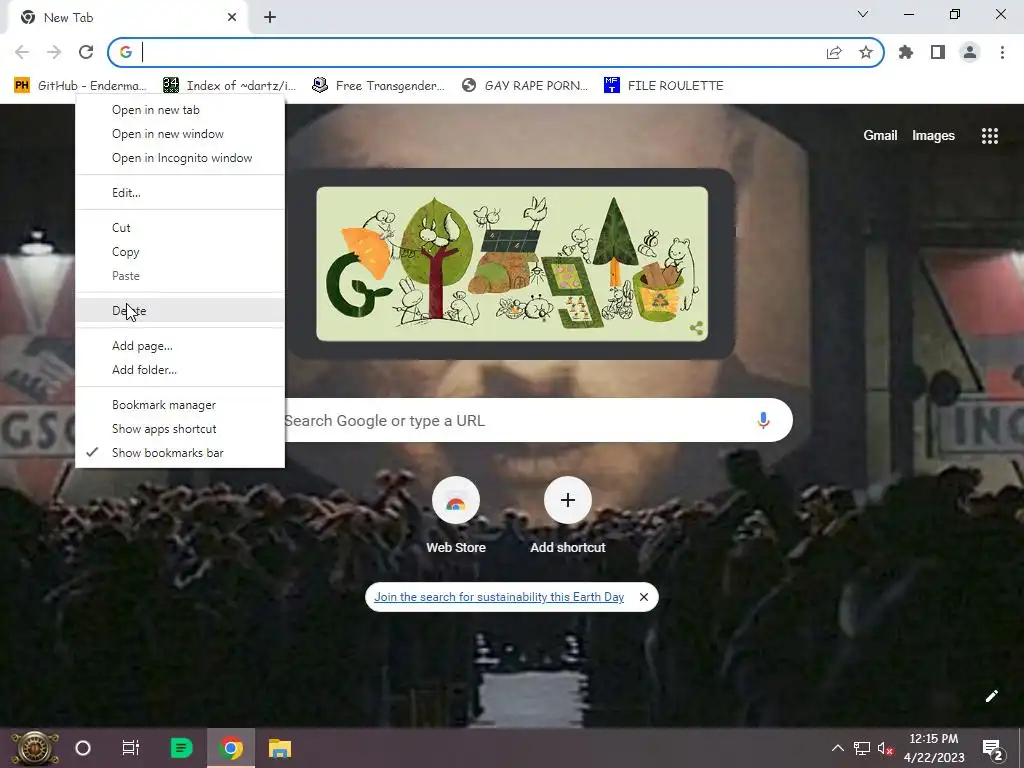The width and height of the screenshot is (1024, 768).
Task: Click the share this page icon
Action: coord(834,53)
